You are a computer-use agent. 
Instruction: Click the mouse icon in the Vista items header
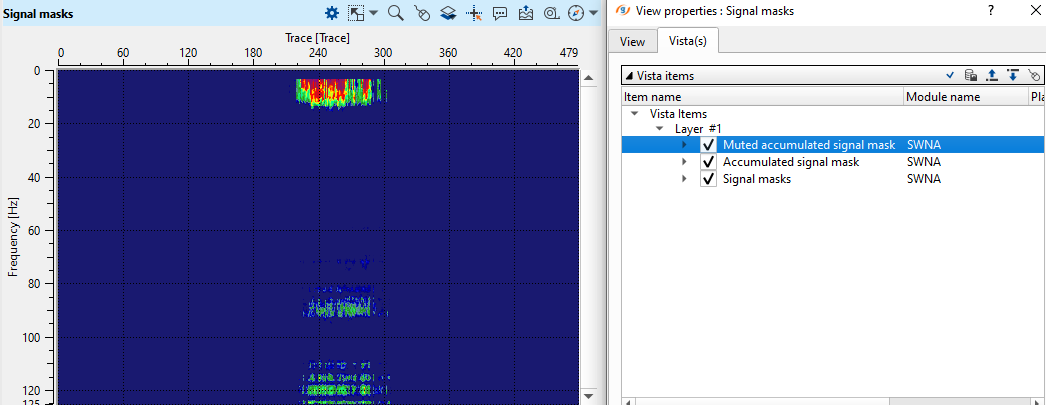(1033, 75)
